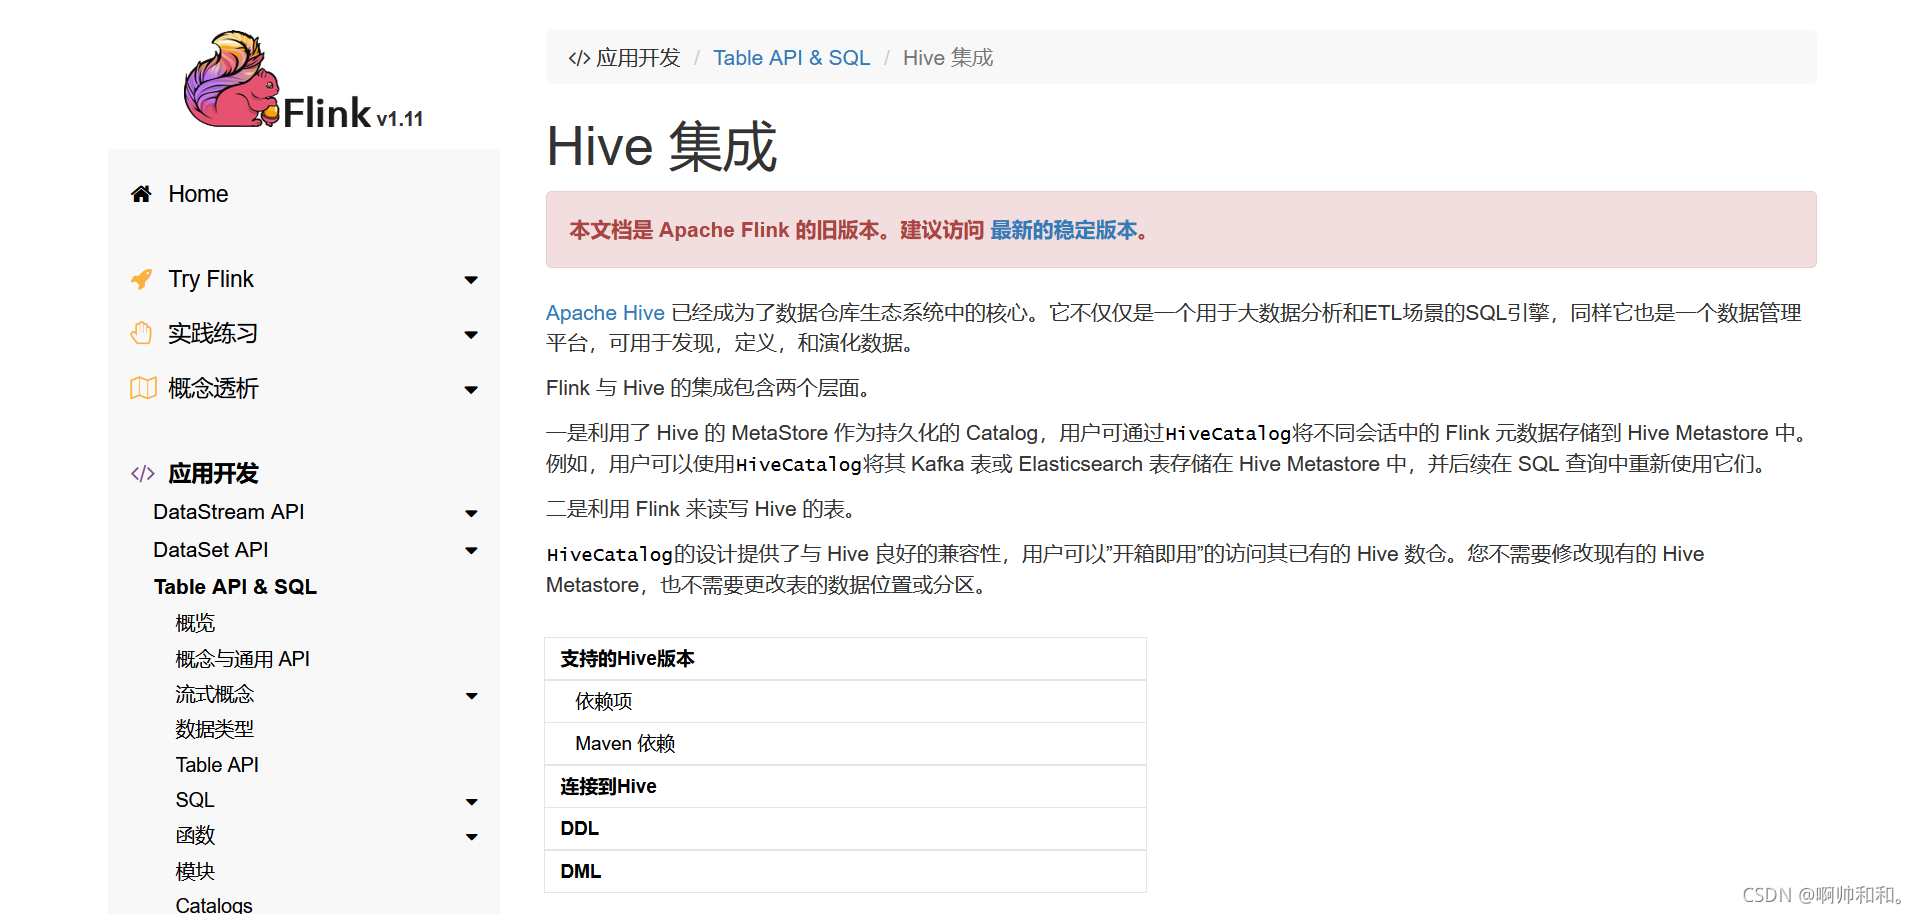
Task: Open DataStream API in sidebar
Action: click(229, 512)
